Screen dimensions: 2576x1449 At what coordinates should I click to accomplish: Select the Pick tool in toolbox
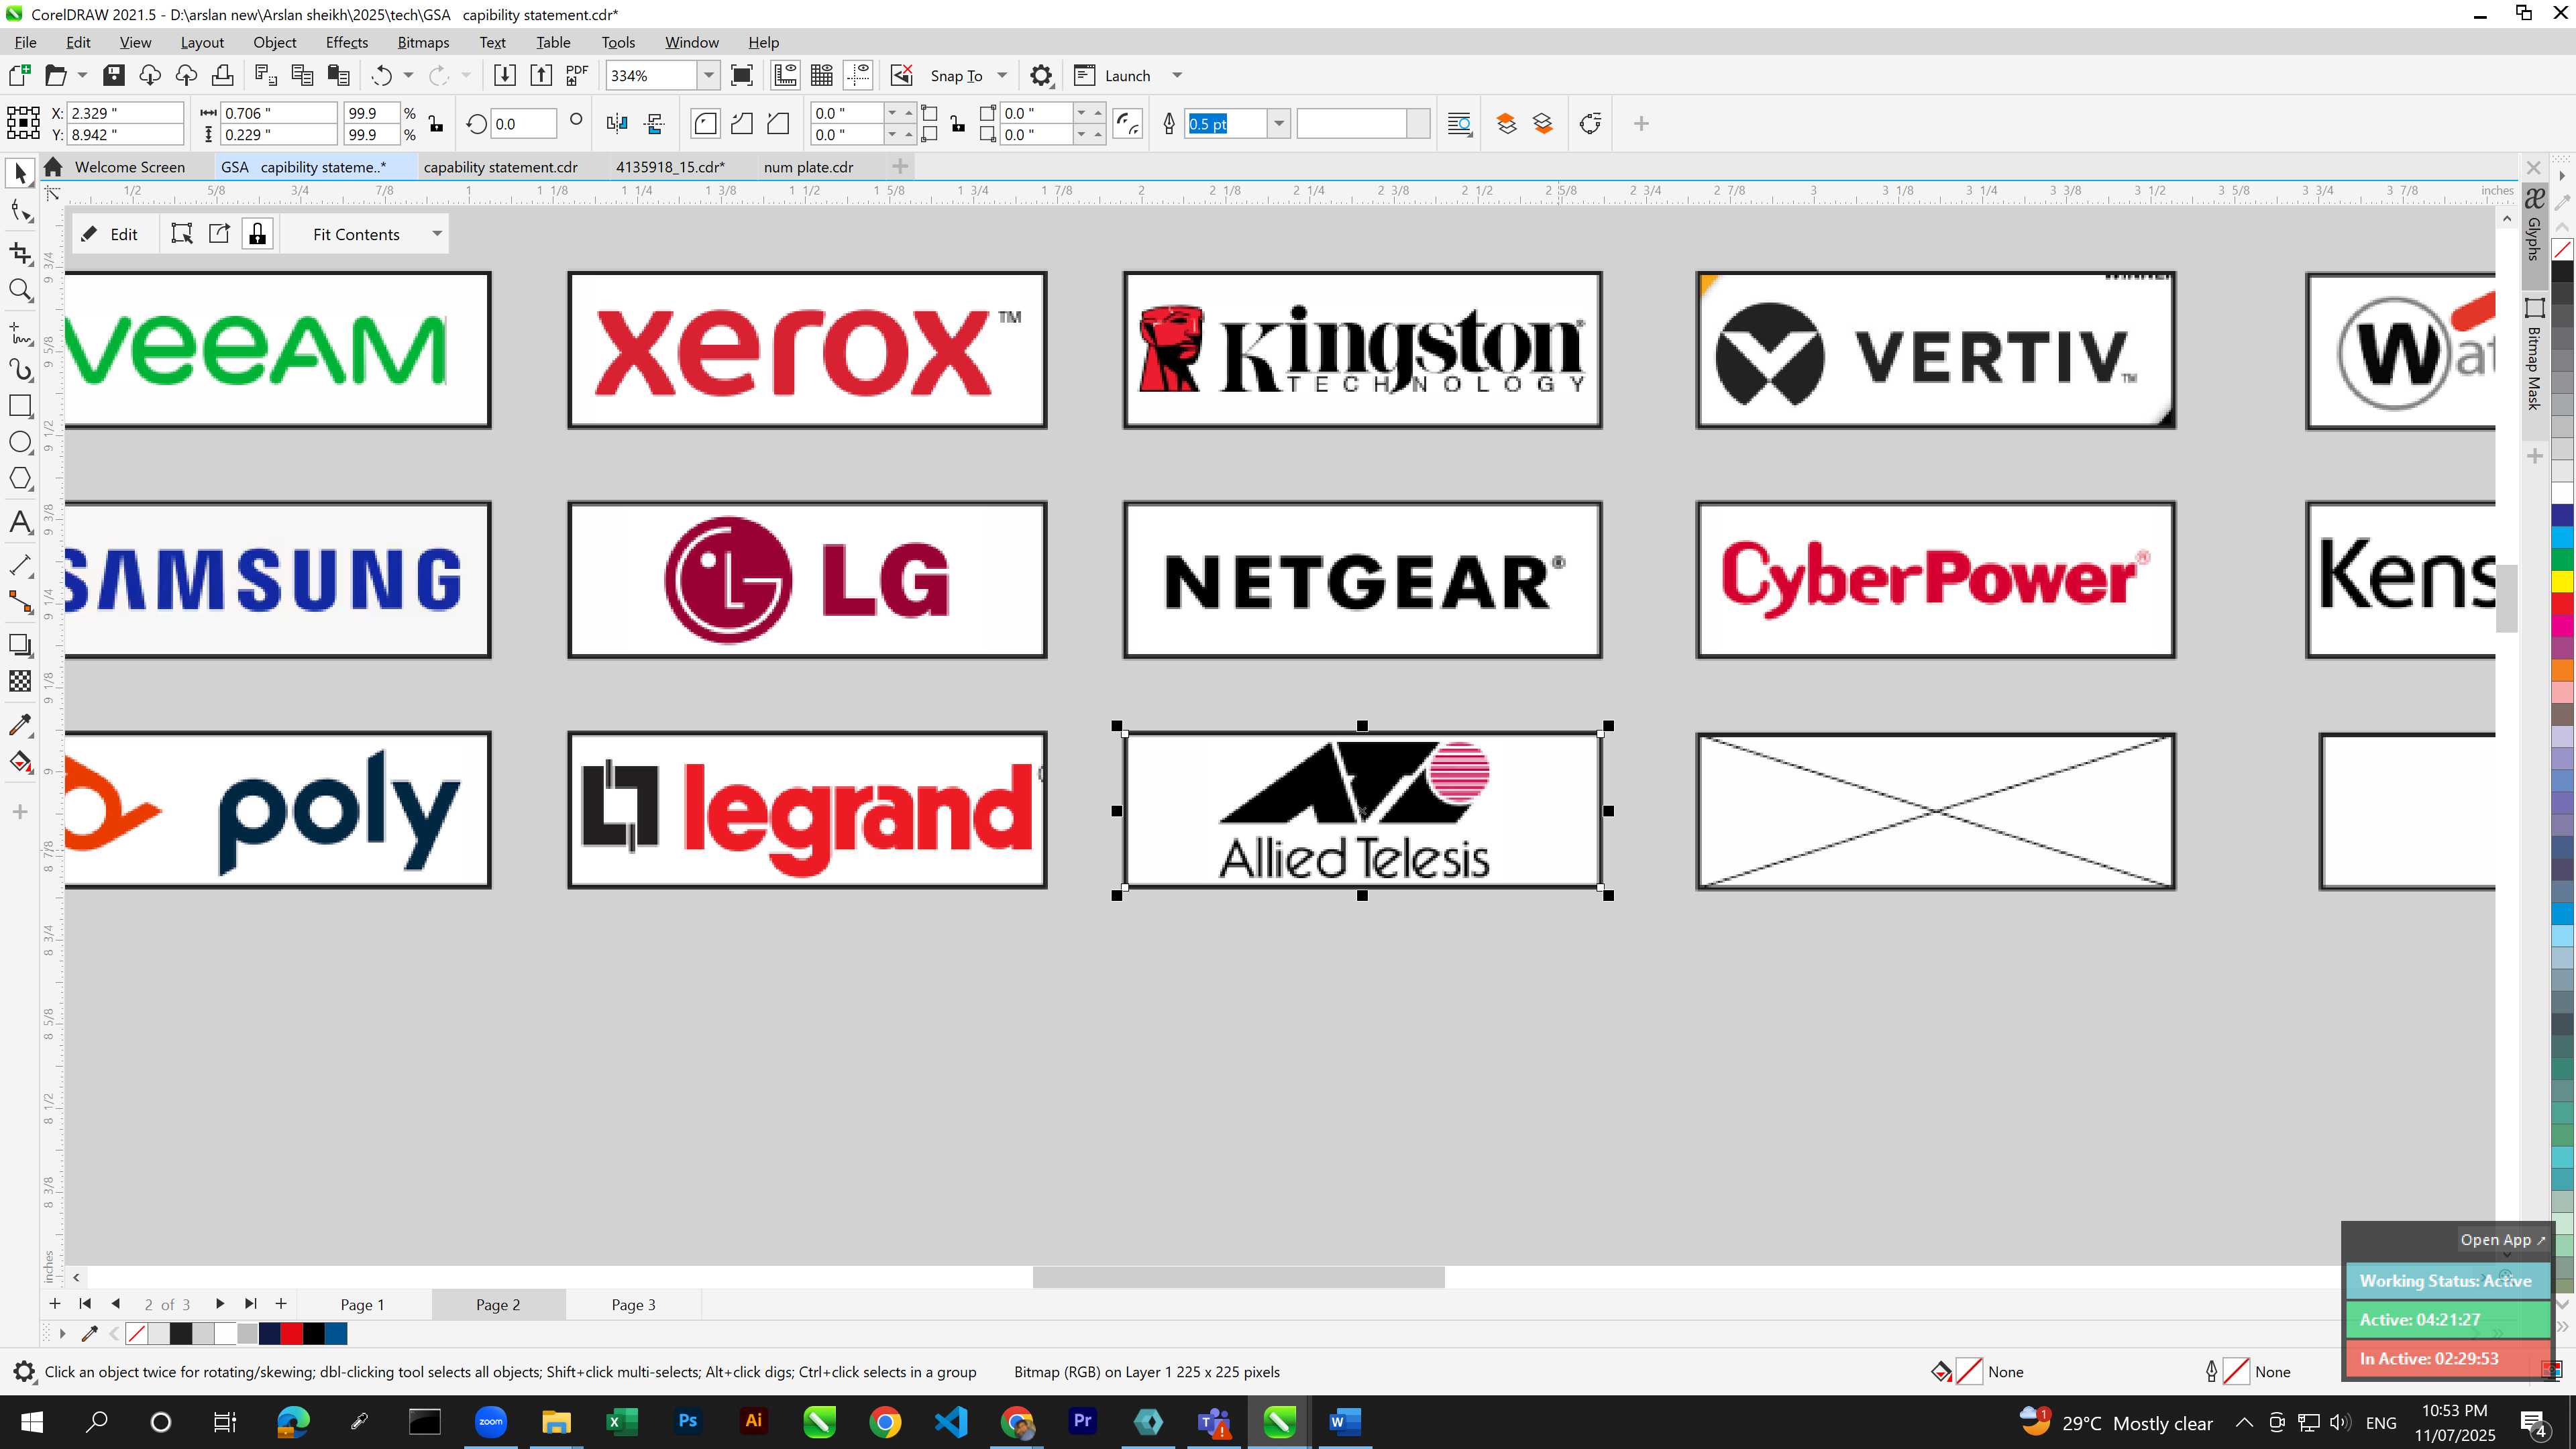point(20,175)
